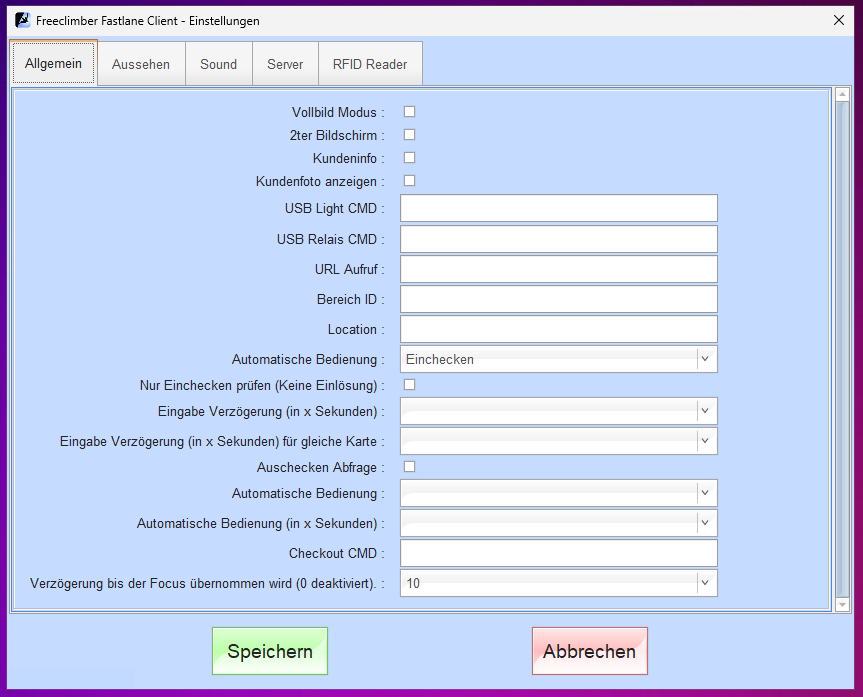The width and height of the screenshot is (863, 697).
Task: Toggle the Auschecken Abfrage checkbox
Action: click(409, 466)
